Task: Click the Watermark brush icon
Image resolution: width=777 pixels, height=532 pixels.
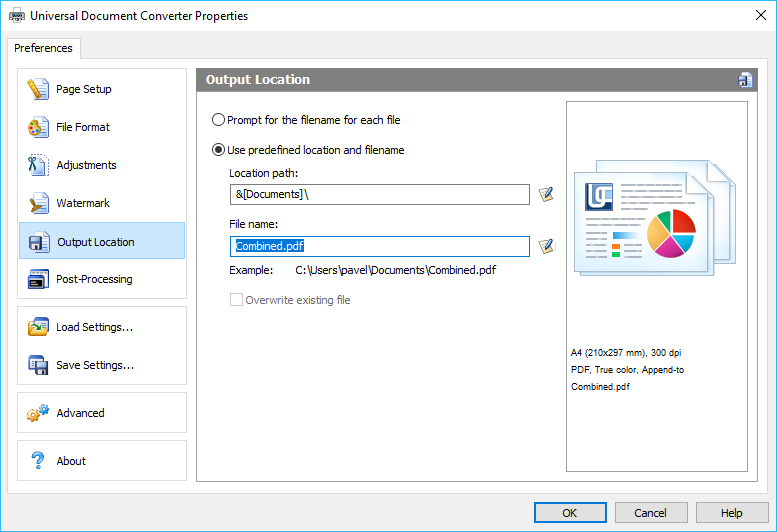Action: pyautogui.click(x=39, y=203)
